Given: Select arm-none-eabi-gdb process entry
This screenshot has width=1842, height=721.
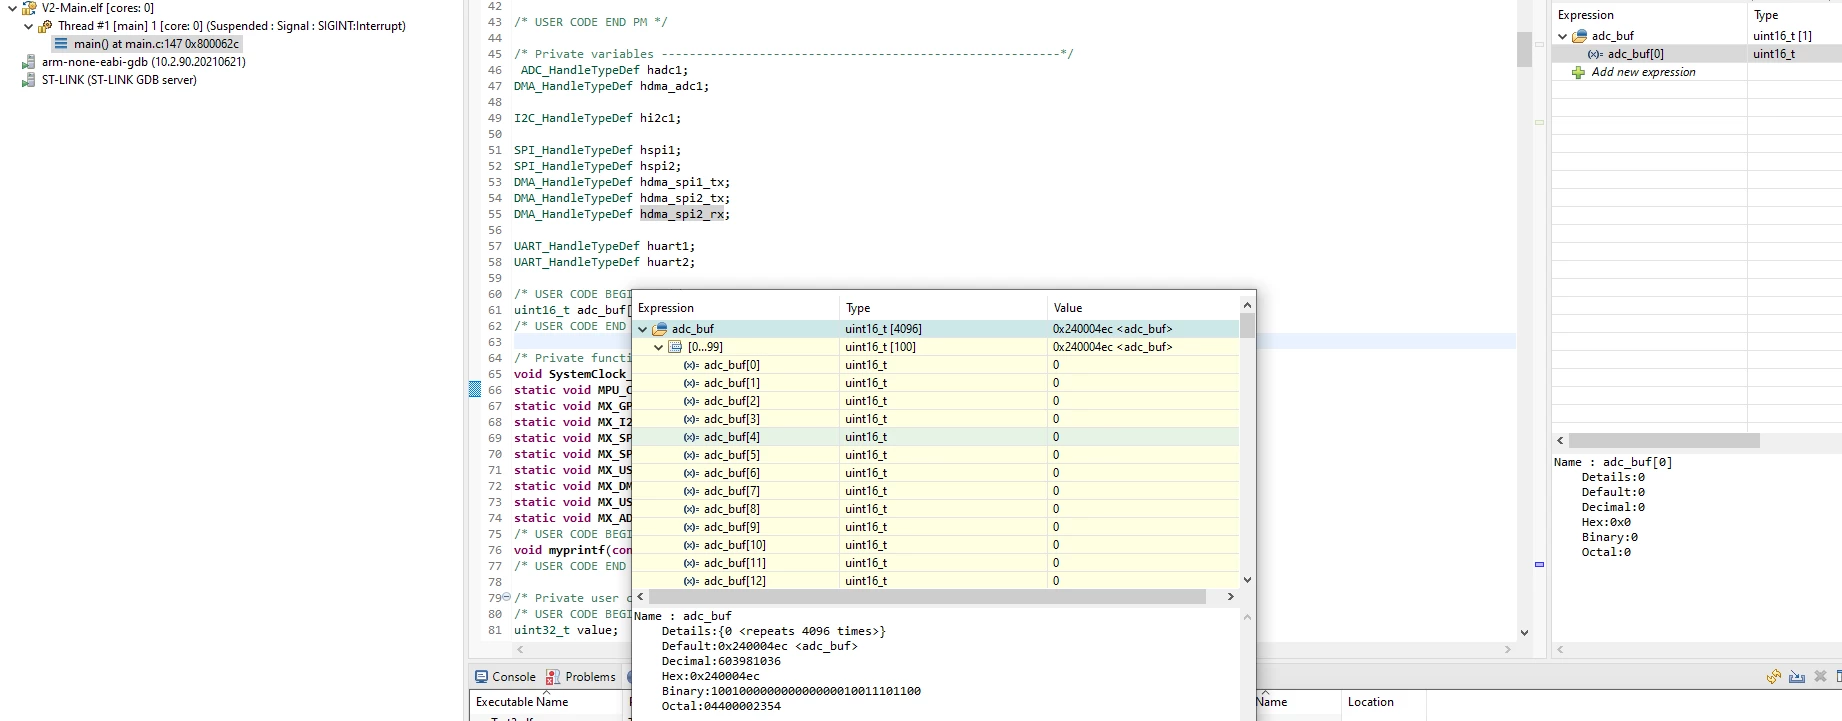Looking at the screenshot, I should tap(143, 62).
